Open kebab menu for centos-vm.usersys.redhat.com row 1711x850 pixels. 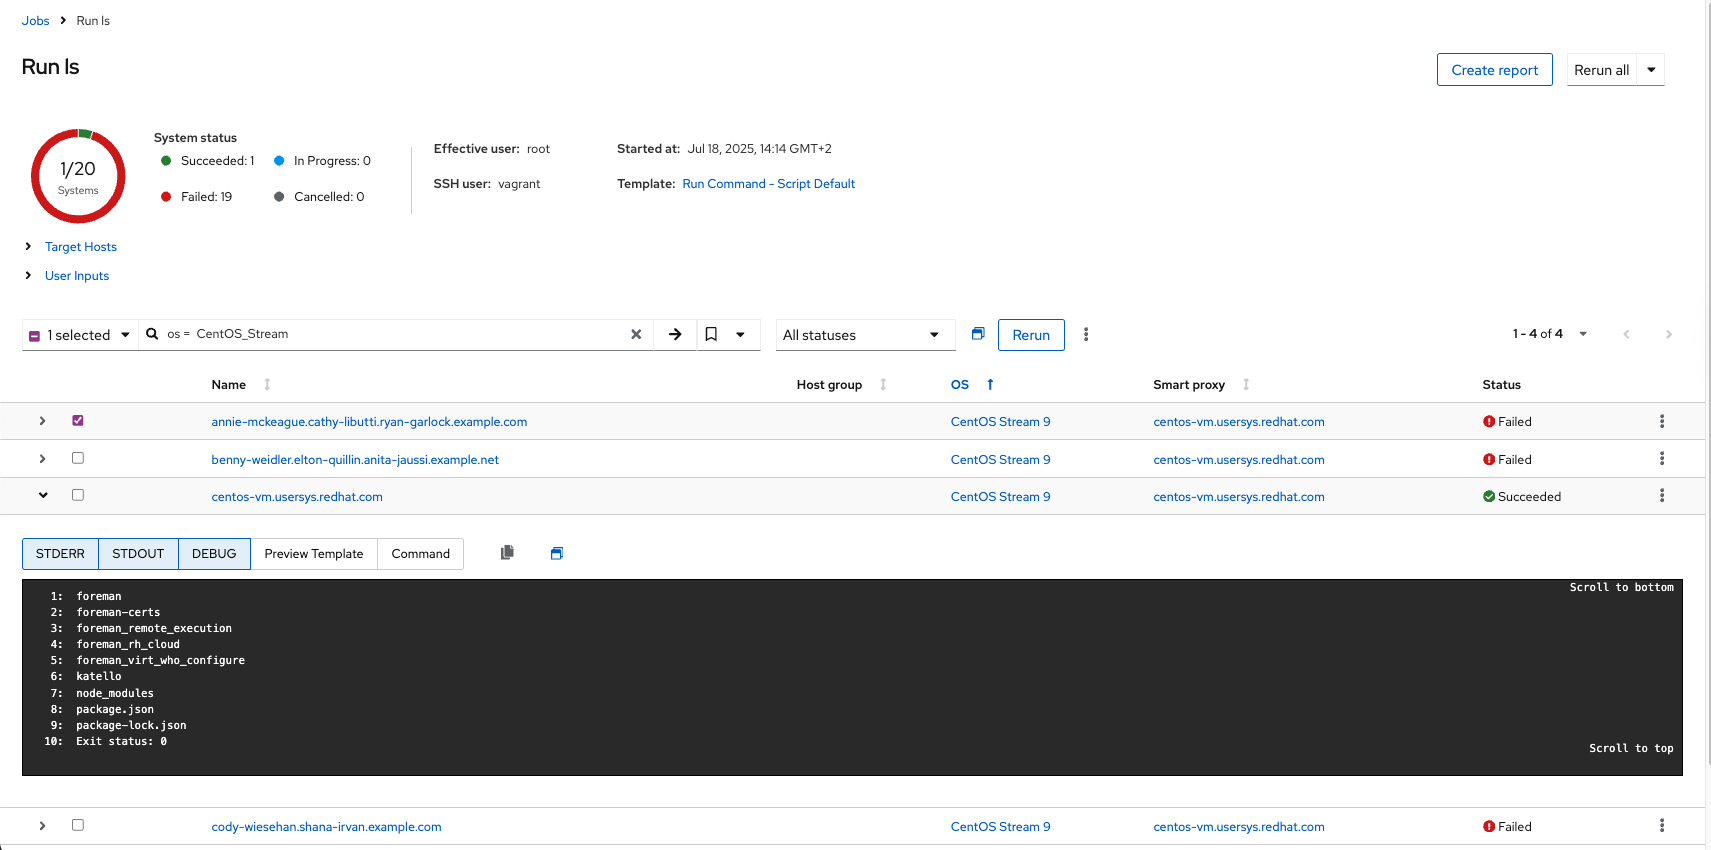click(x=1662, y=496)
